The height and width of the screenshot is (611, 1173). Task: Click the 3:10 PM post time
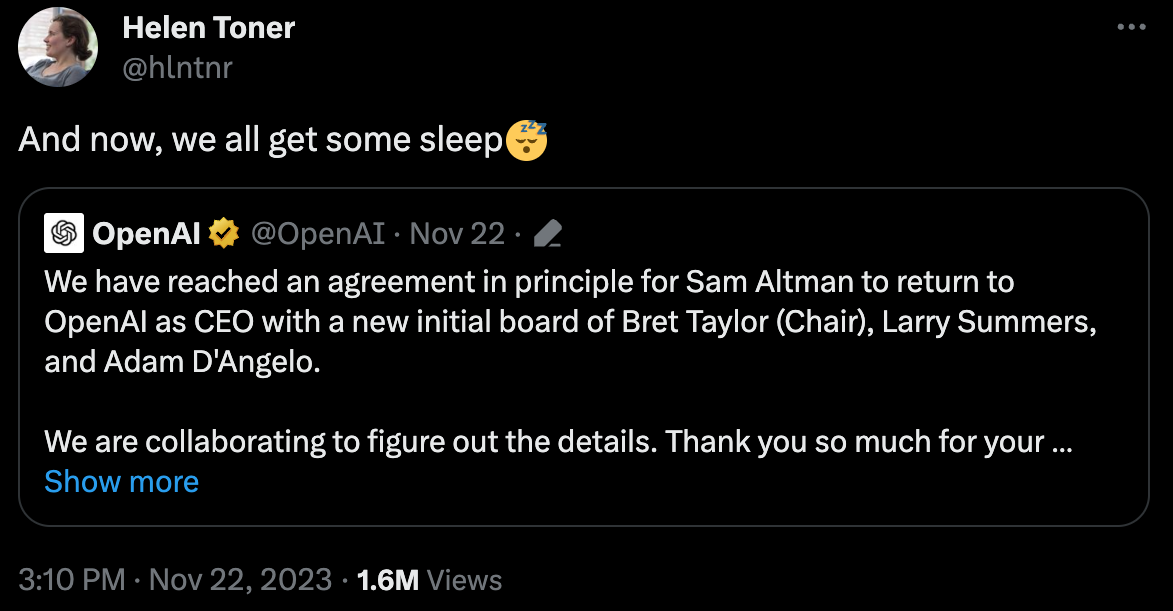pyautogui.click(x=72, y=580)
